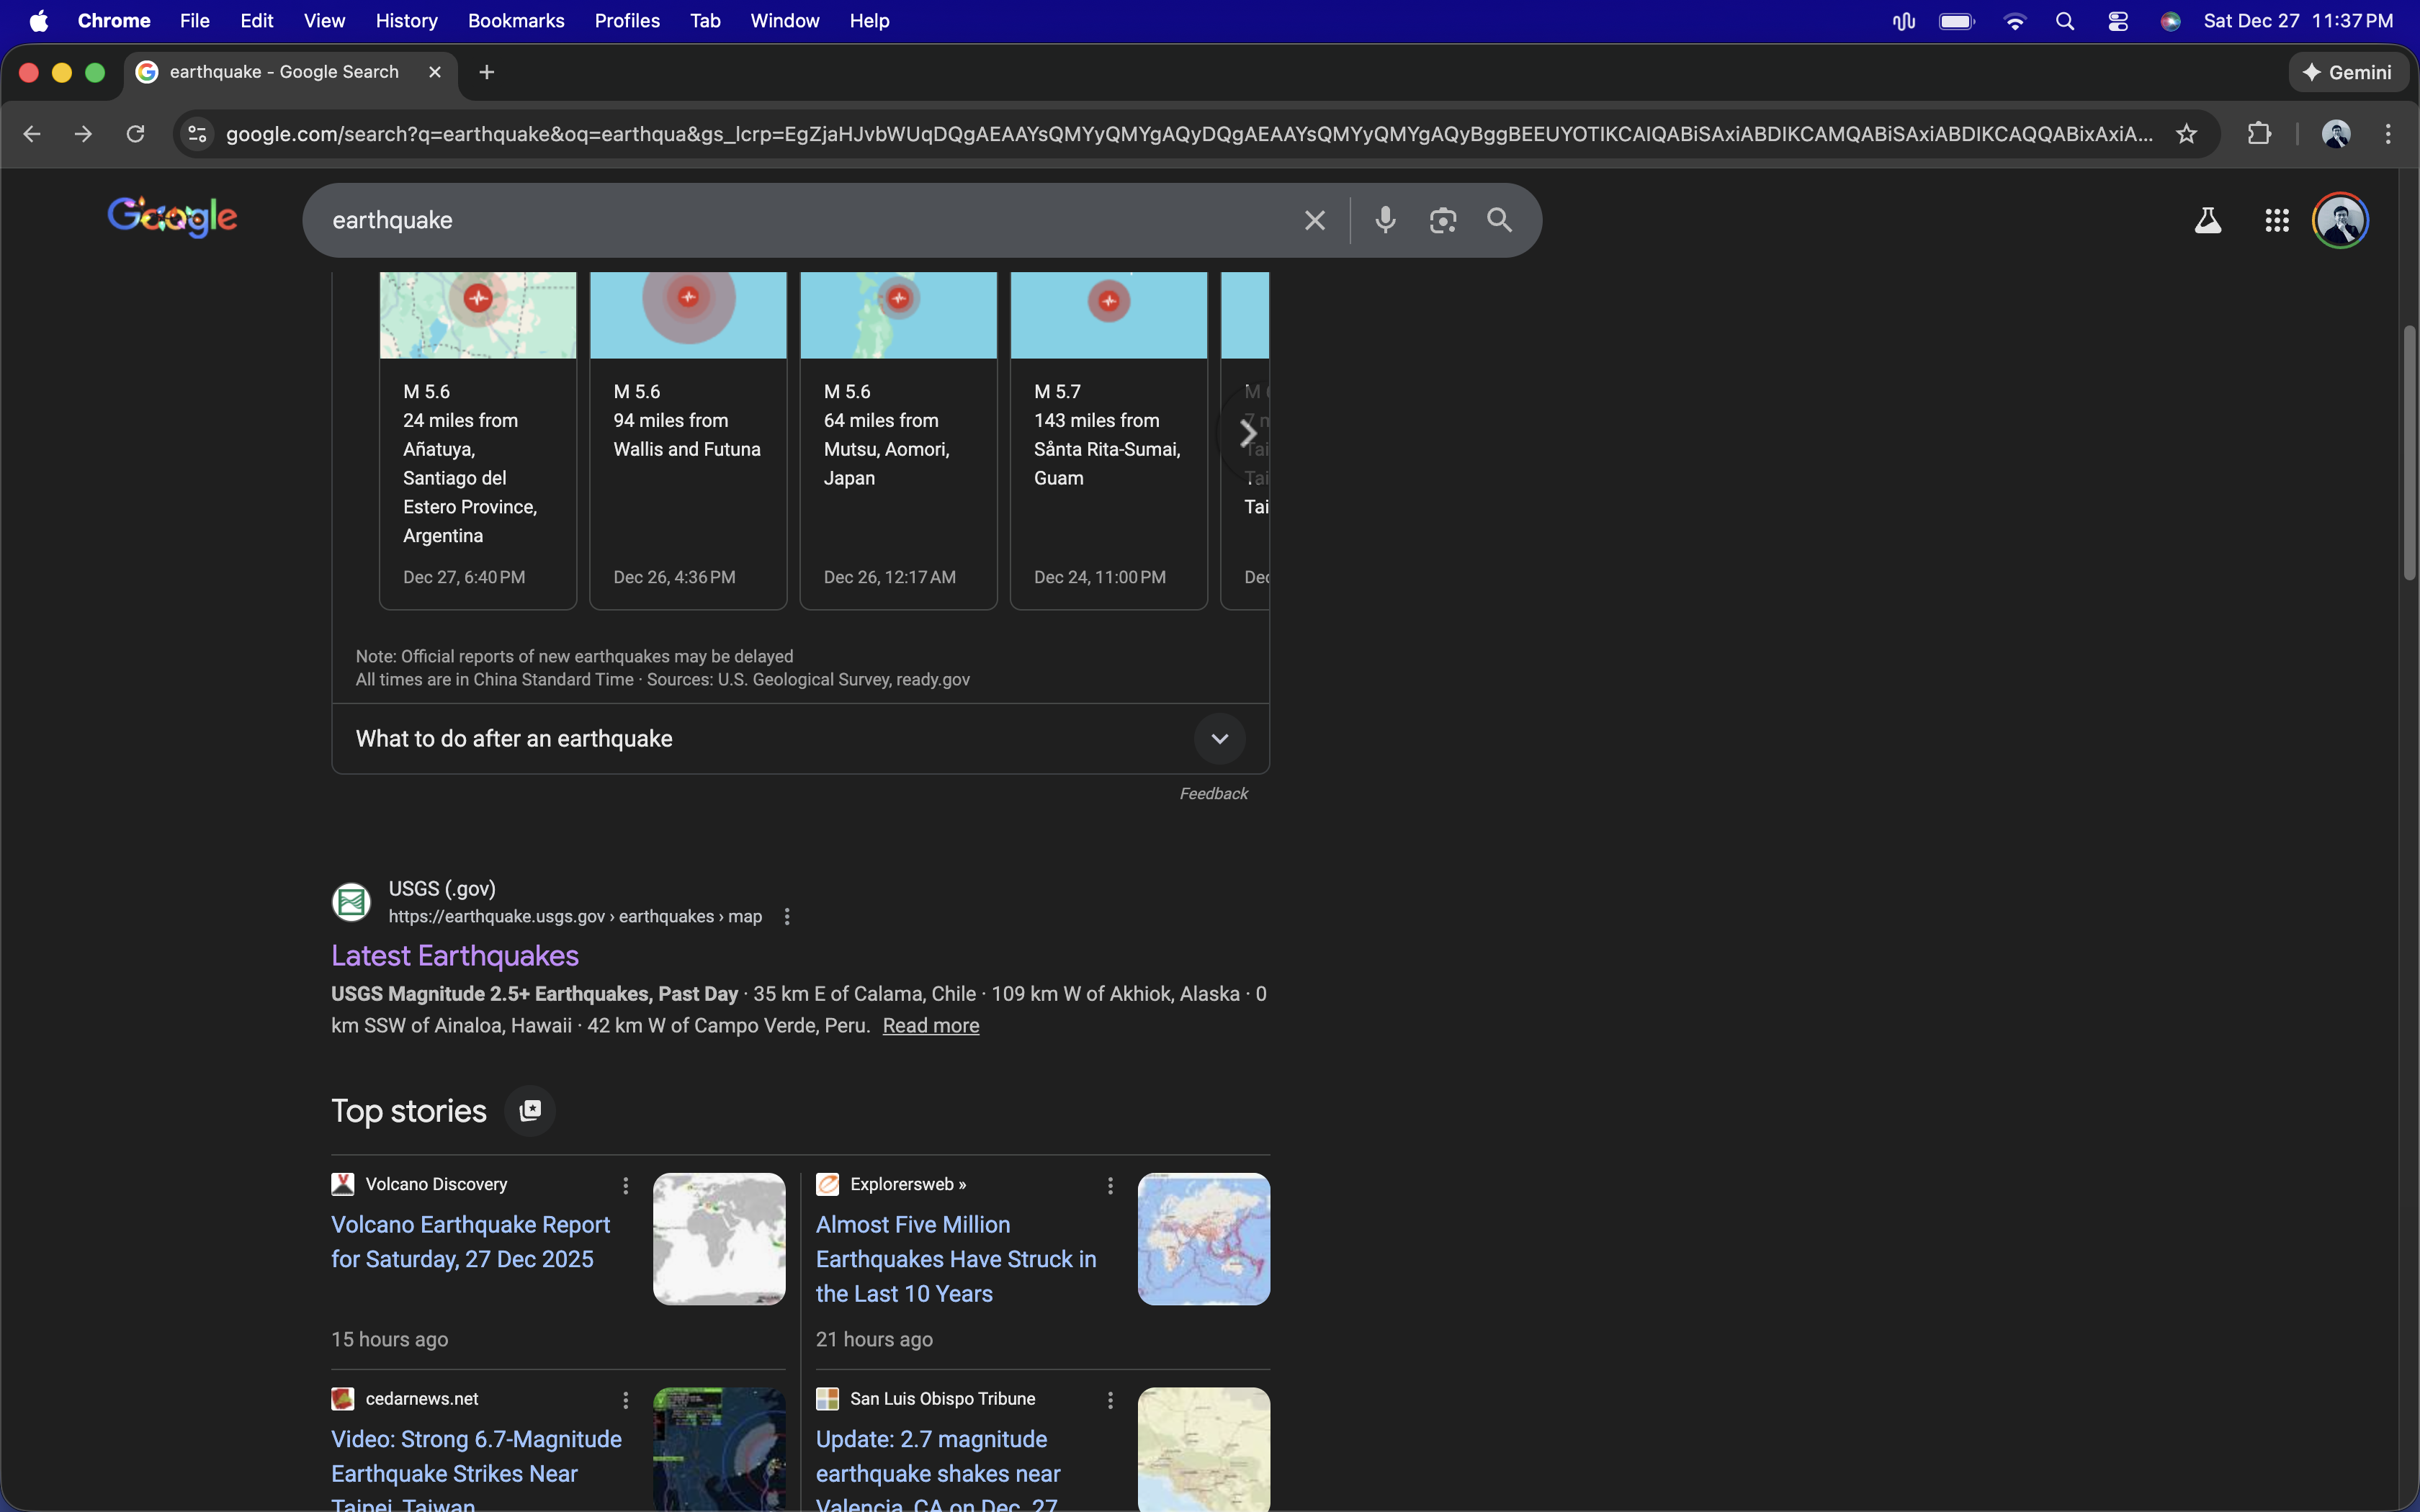The width and height of the screenshot is (2420, 1512).
Task: Open a new browser tab
Action: 487,72
